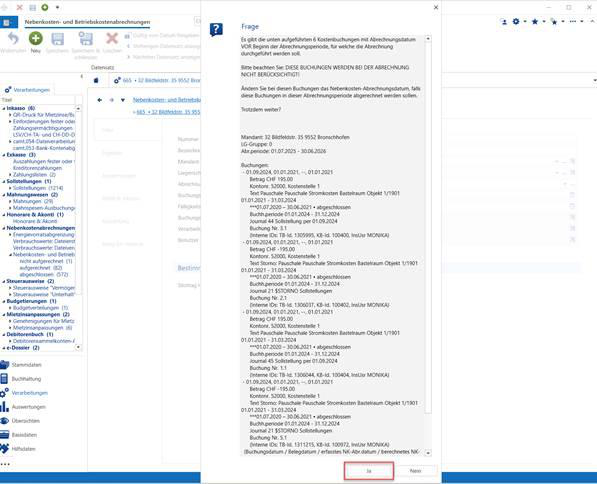
Task: Click the blue question mark icon in dialog
Action: [216, 29]
